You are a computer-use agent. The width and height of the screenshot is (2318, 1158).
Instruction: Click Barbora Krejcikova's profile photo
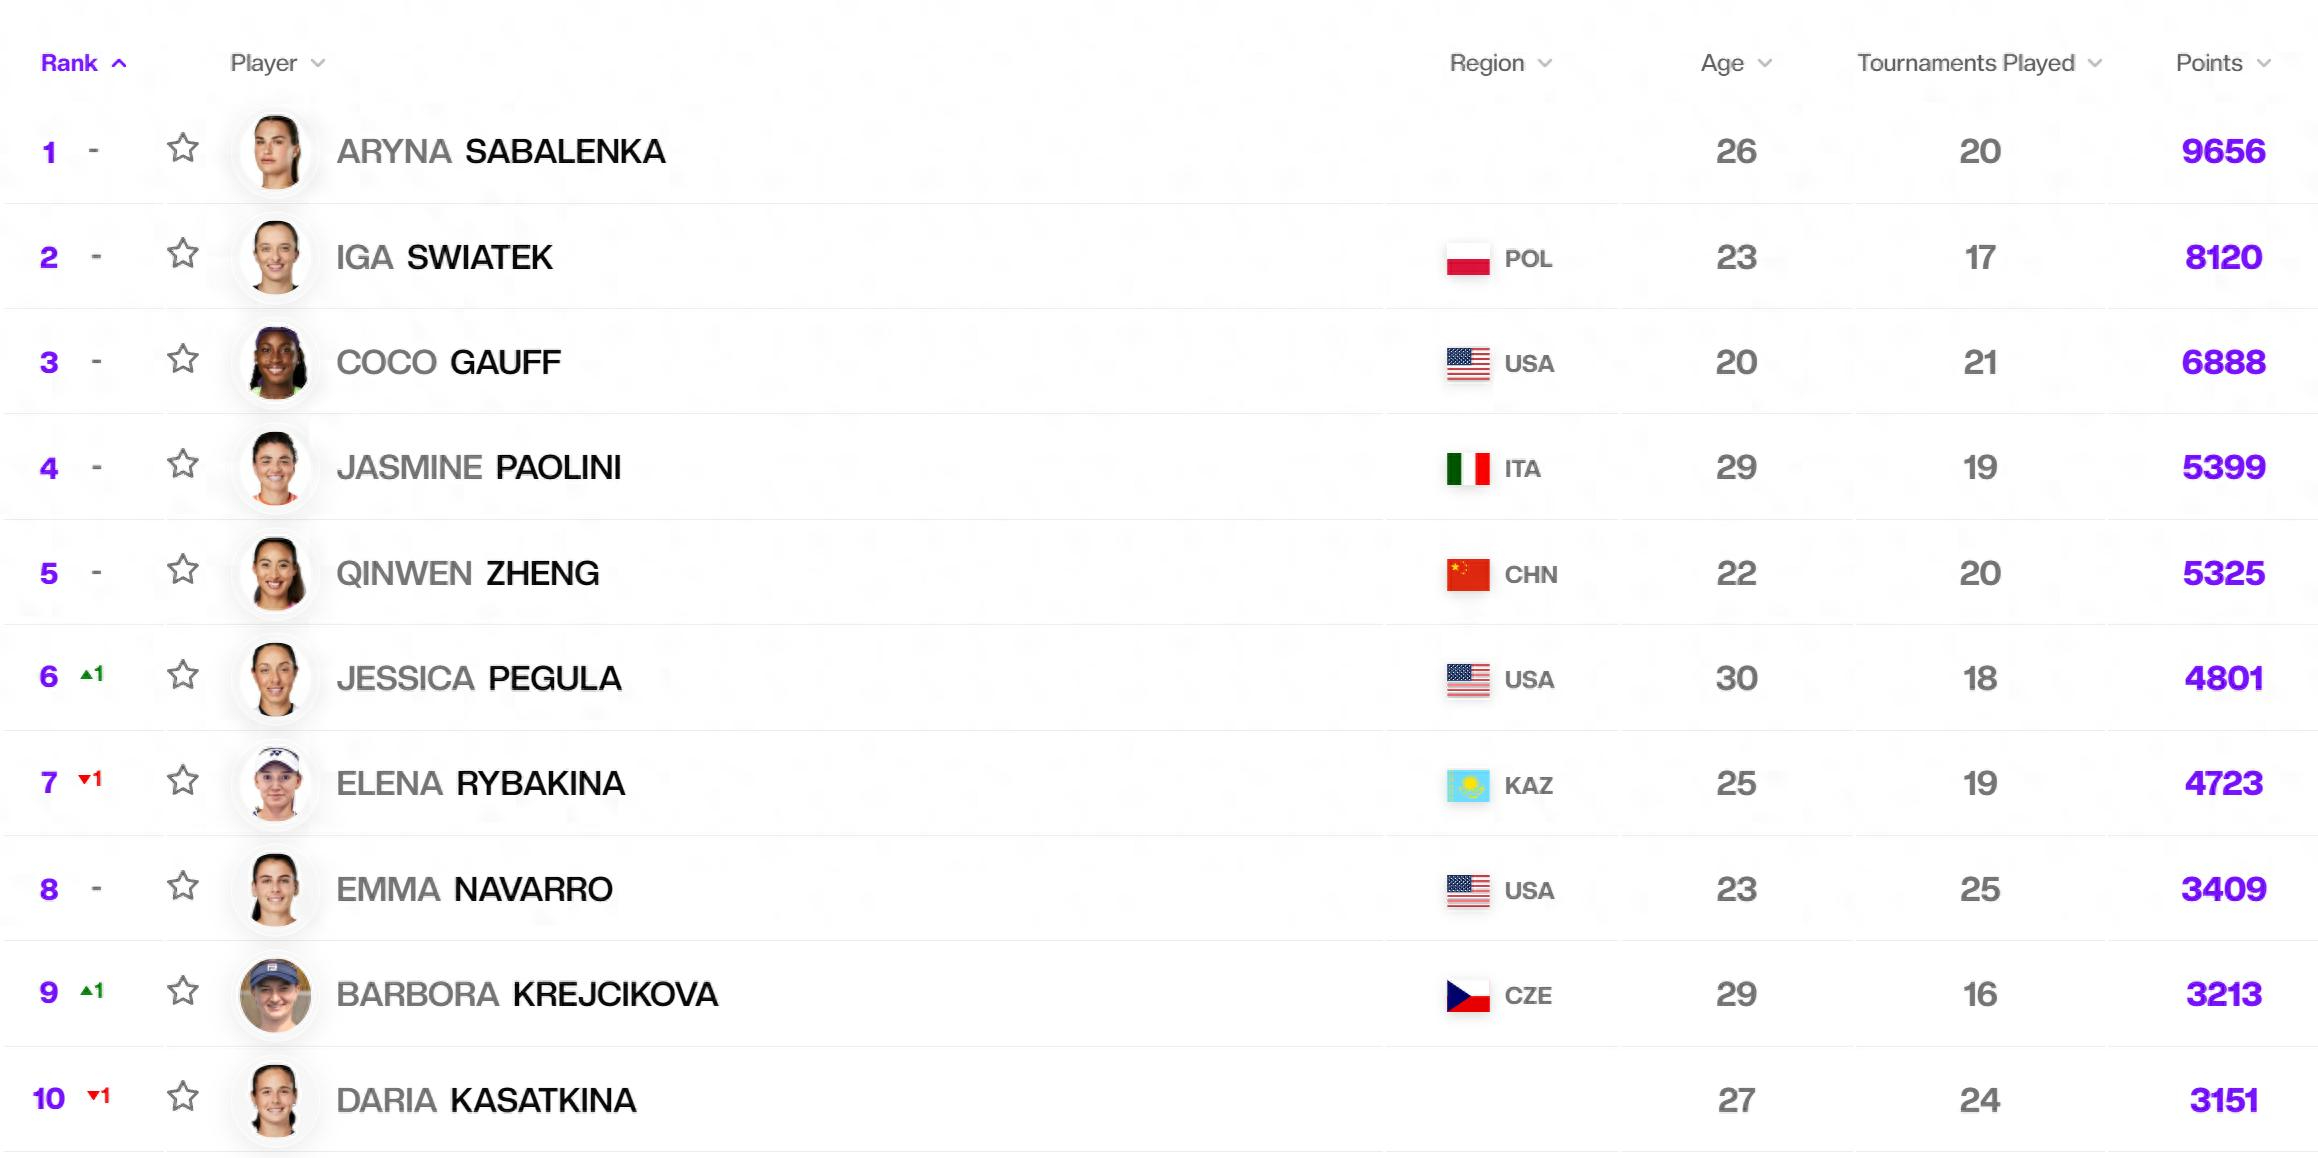coord(275,995)
